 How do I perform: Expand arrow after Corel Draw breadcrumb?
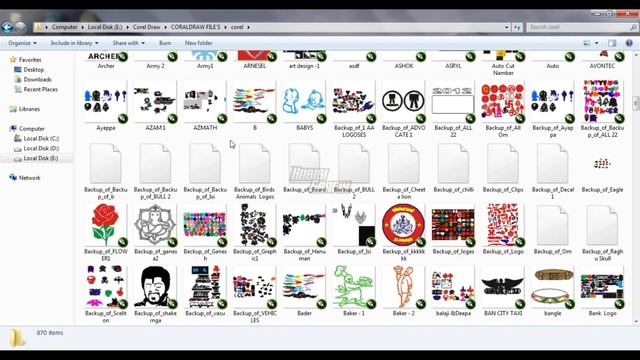click(165, 27)
